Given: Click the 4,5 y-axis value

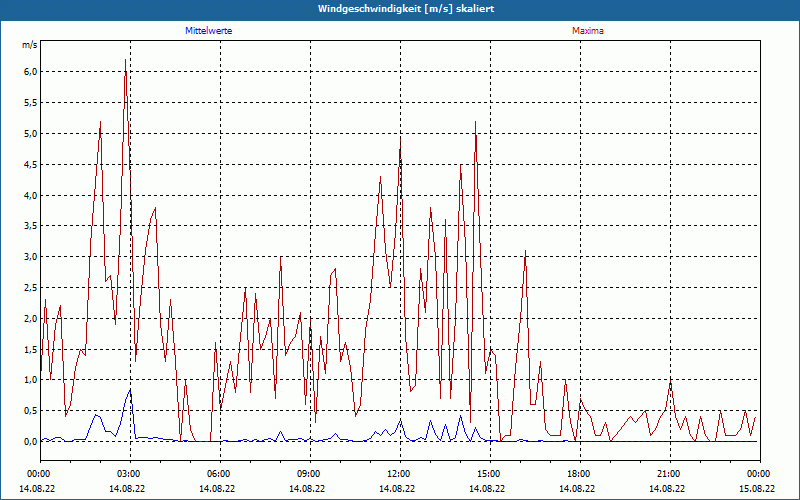Looking at the screenshot, I should point(31,164).
